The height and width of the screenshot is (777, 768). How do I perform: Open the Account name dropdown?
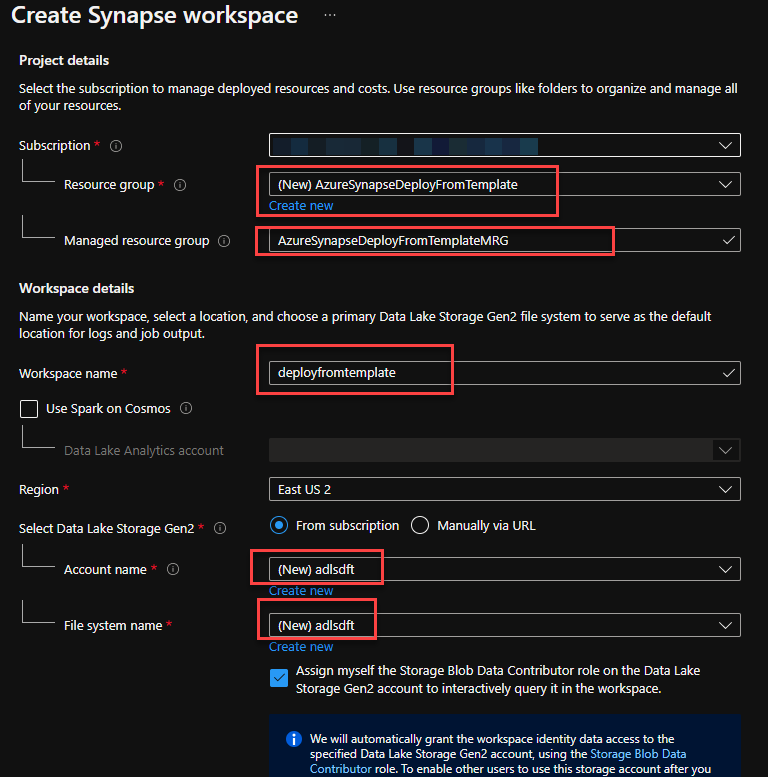505,569
